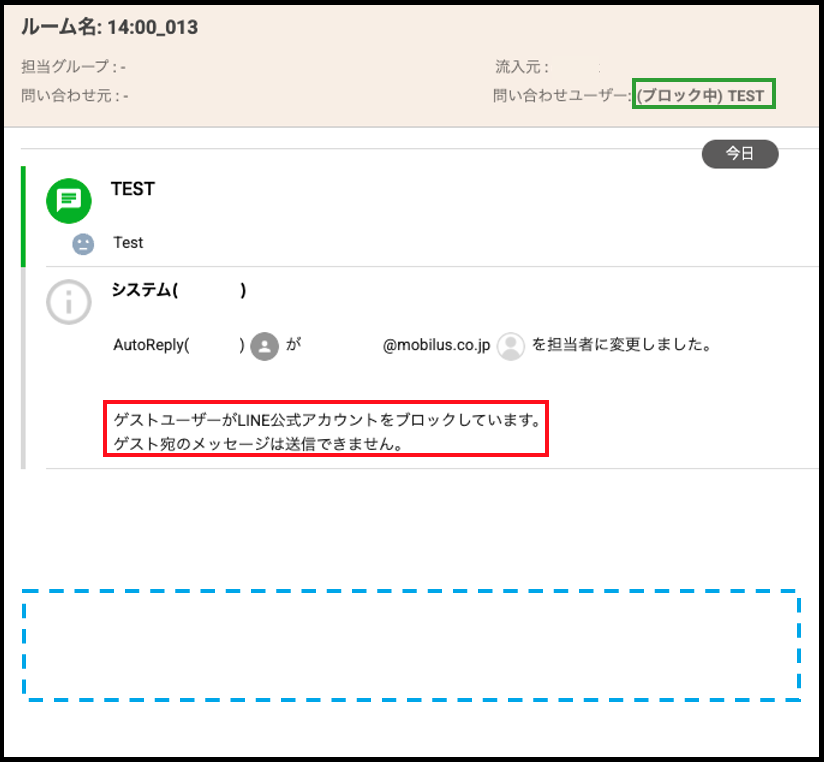Image resolution: width=824 pixels, height=762 pixels.
Task: Click the dark user avatar after AutoReply
Action: [x=264, y=346]
